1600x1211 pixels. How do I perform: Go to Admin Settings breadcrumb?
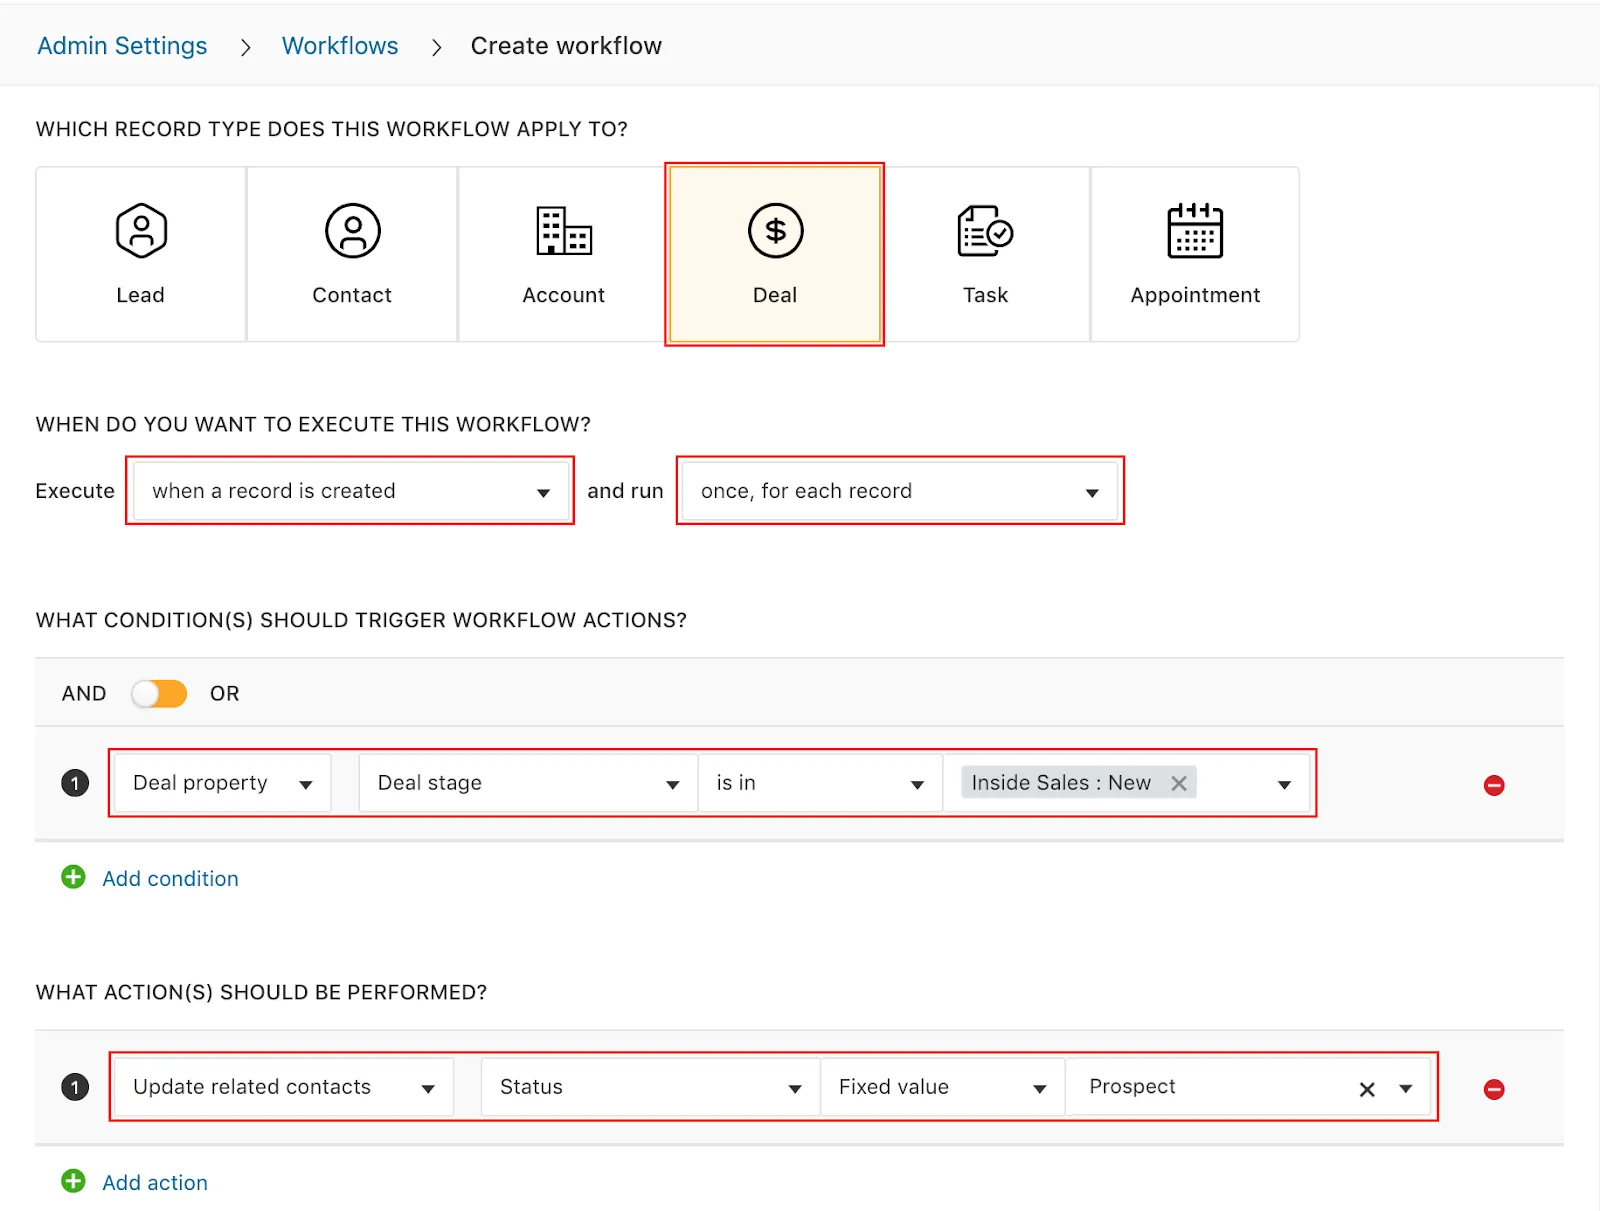pos(122,46)
